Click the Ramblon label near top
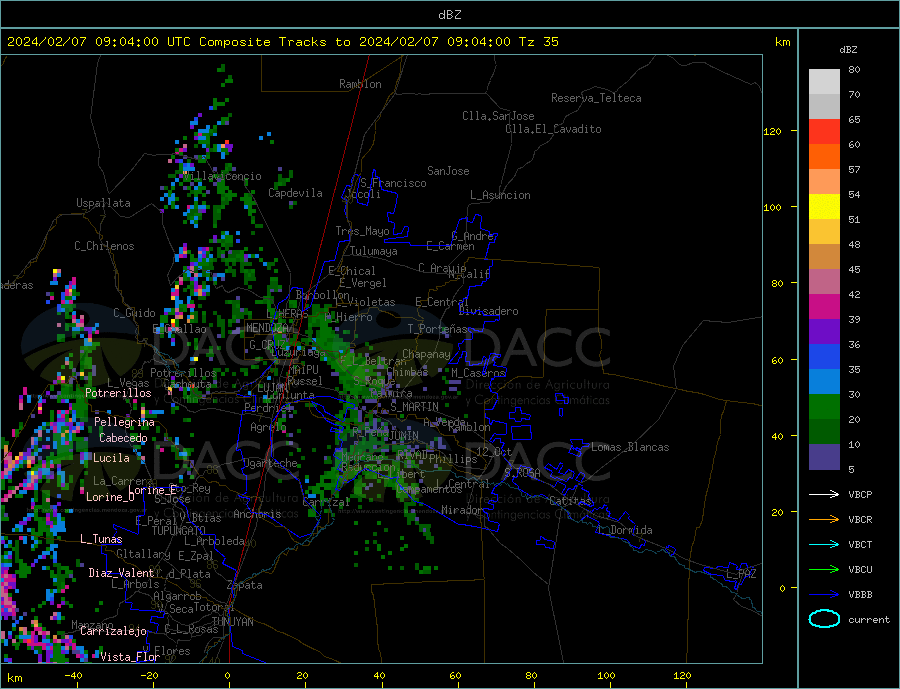This screenshot has height=689, width=900. [360, 84]
